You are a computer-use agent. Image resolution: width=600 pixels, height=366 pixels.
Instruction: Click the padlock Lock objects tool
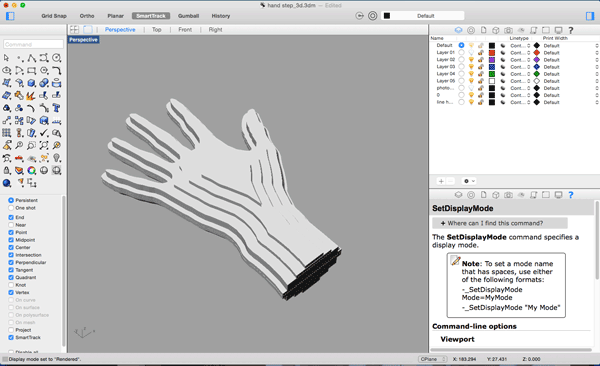(x=7, y=170)
